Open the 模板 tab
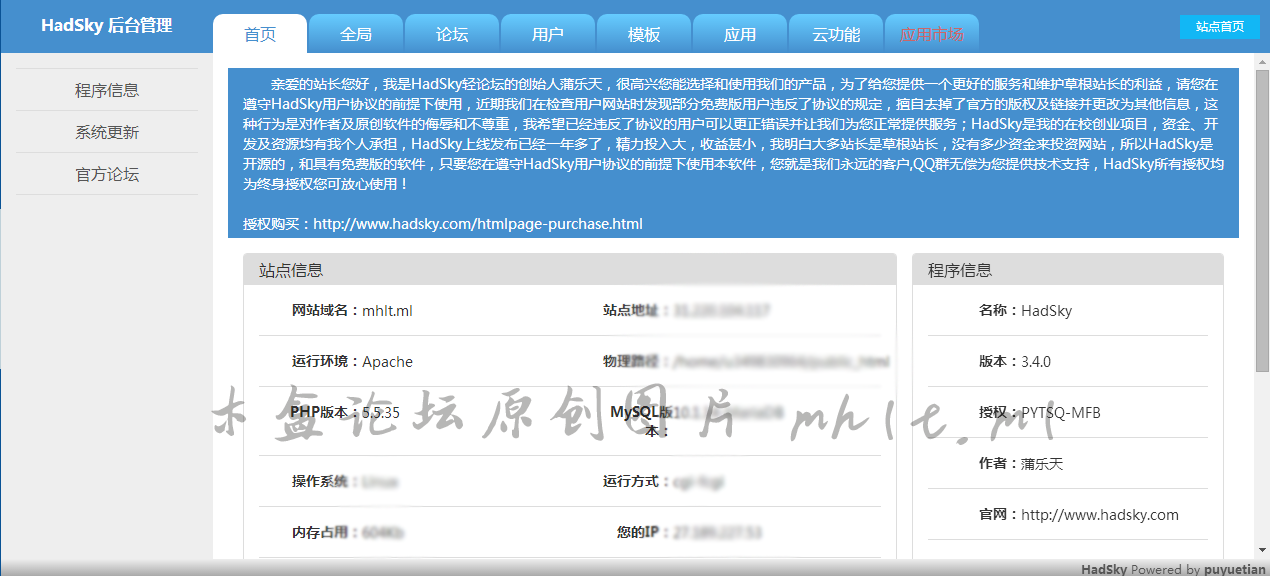The image size is (1270, 576). pos(644,34)
